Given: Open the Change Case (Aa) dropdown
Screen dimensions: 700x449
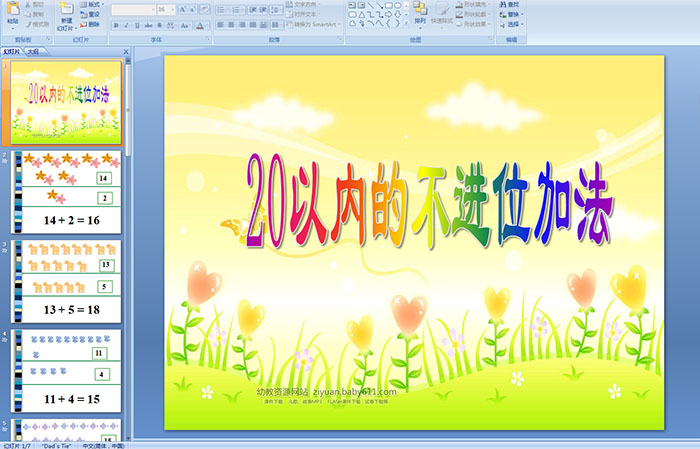Looking at the screenshot, I should [x=185, y=25].
